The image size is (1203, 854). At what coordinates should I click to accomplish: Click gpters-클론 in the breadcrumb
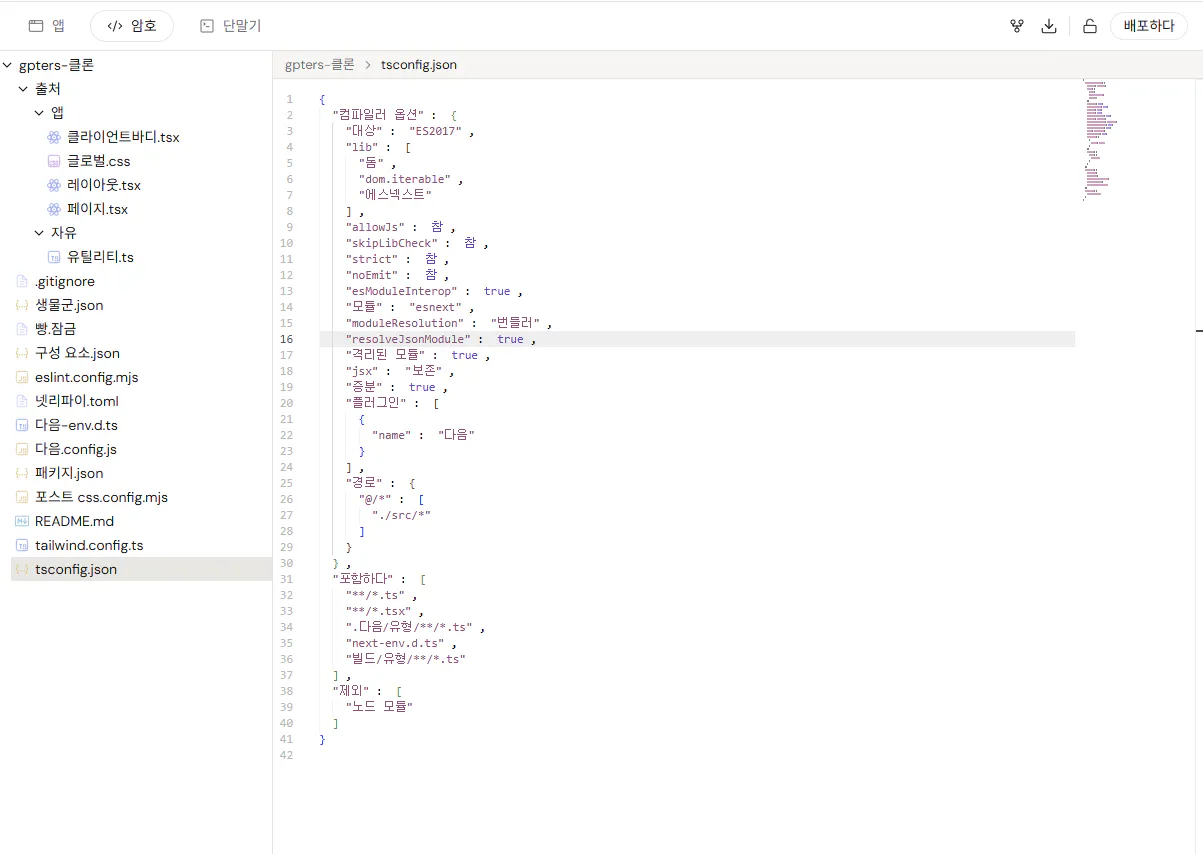tap(319, 65)
